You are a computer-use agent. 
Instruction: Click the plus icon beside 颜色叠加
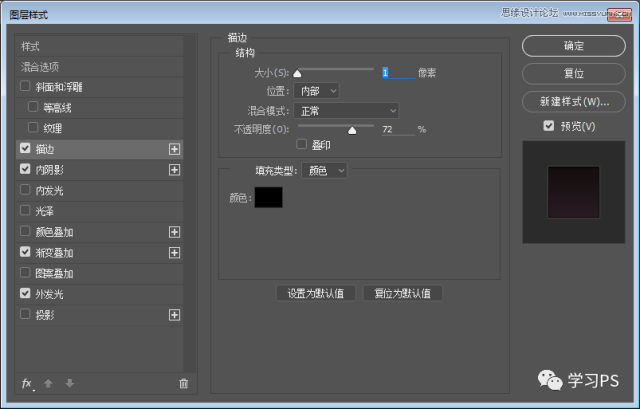pyautogui.click(x=175, y=232)
